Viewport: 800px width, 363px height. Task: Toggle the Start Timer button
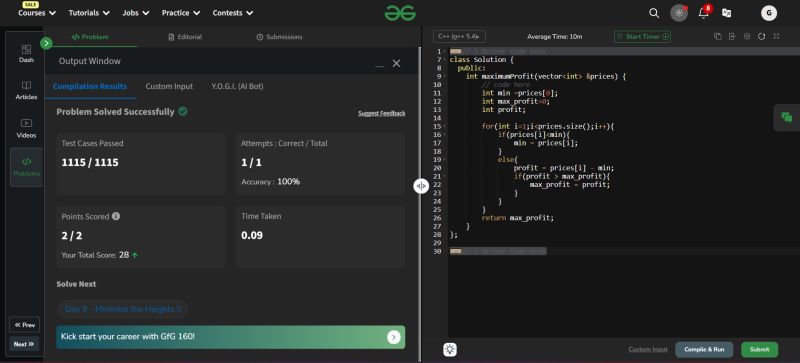642,37
